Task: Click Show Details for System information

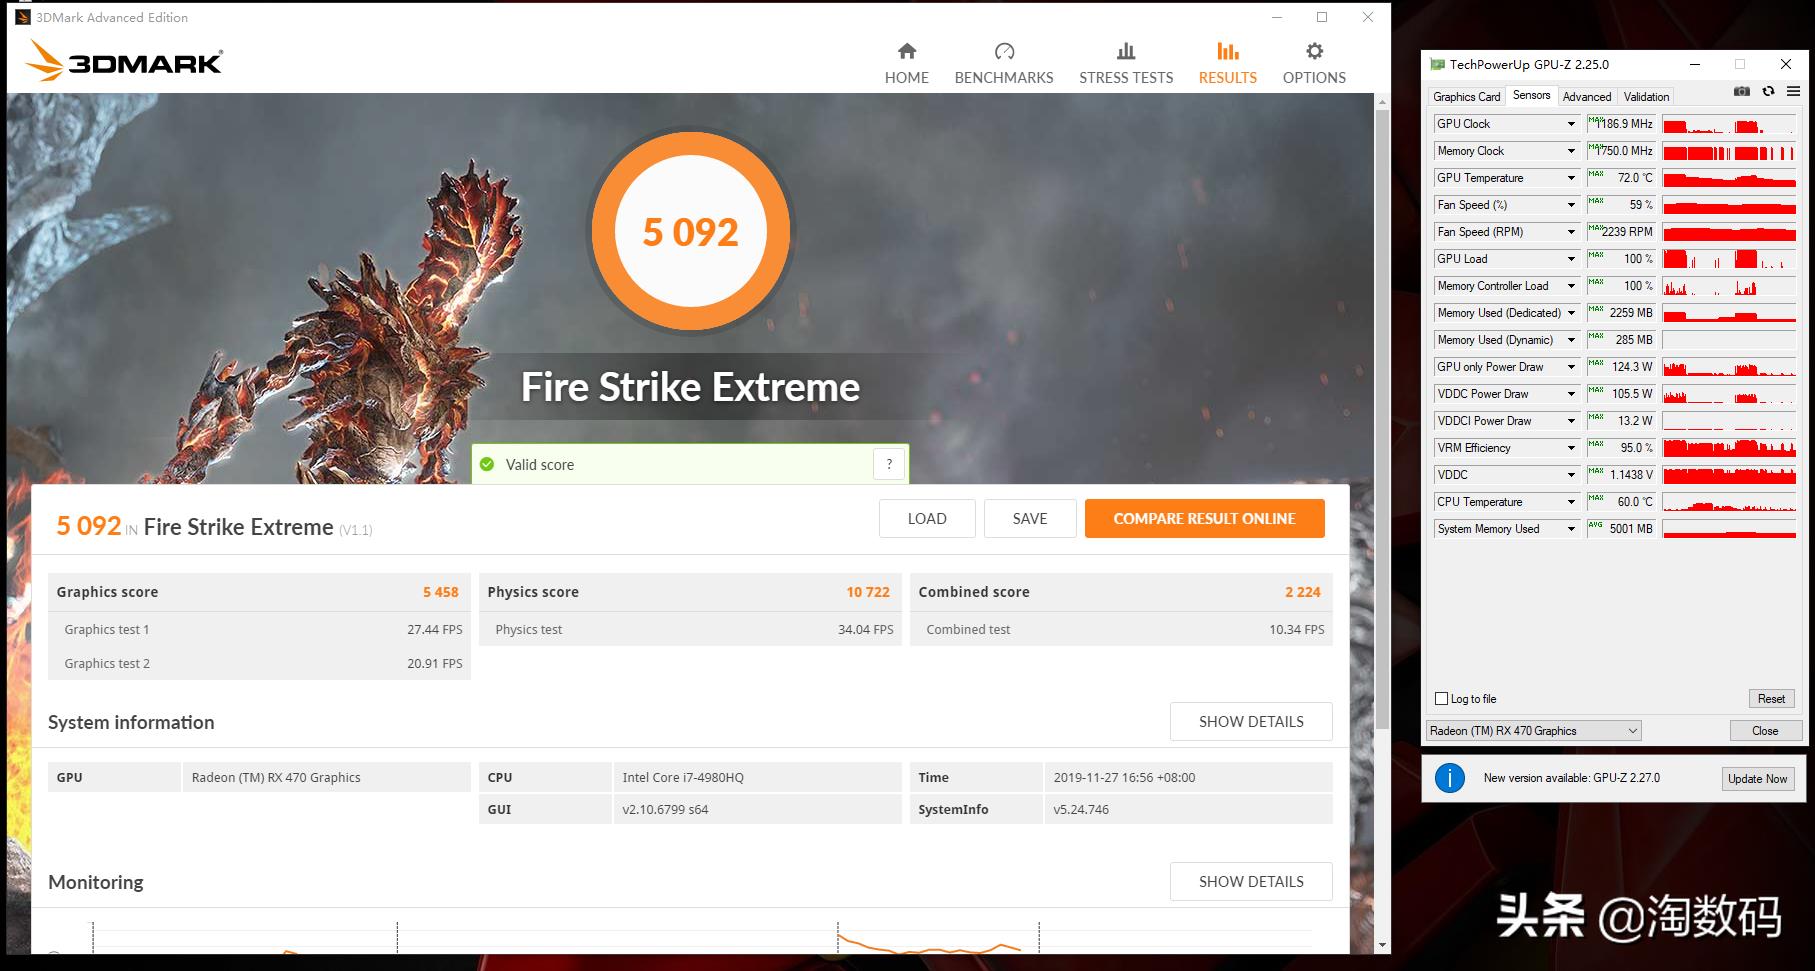Action: click(1251, 721)
